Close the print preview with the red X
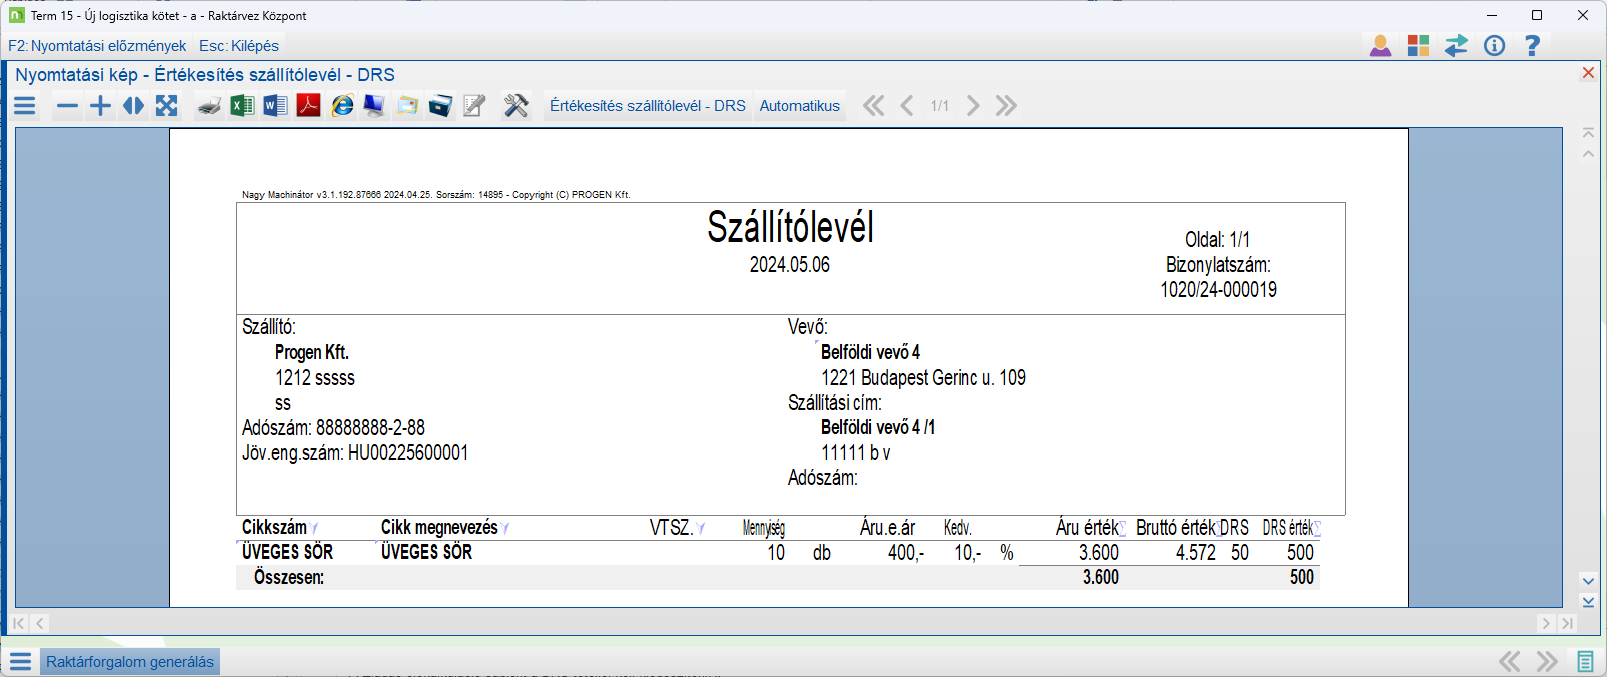The image size is (1607, 677). tap(1588, 73)
